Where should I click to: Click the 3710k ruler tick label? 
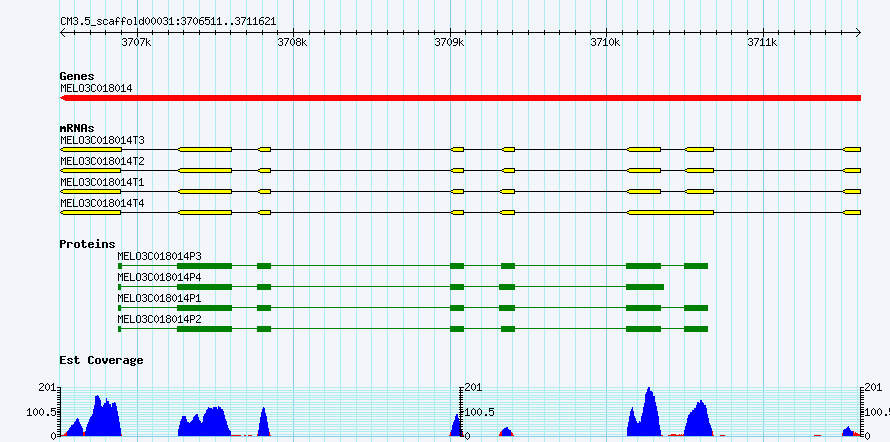point(604,42)
